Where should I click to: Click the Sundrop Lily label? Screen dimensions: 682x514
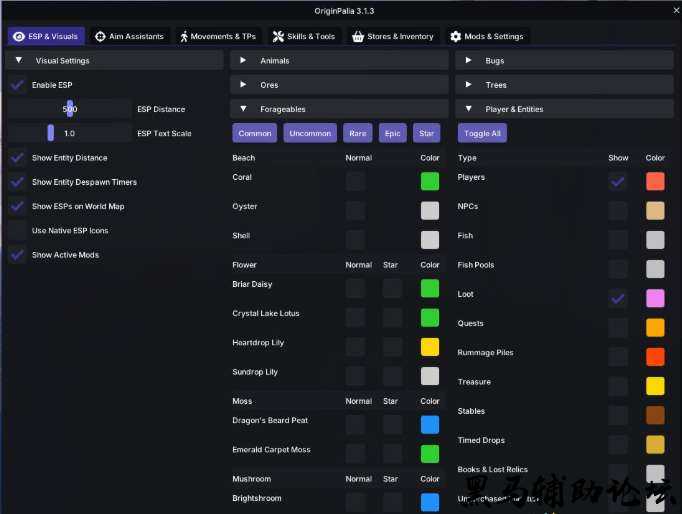(x=255, y=372)
